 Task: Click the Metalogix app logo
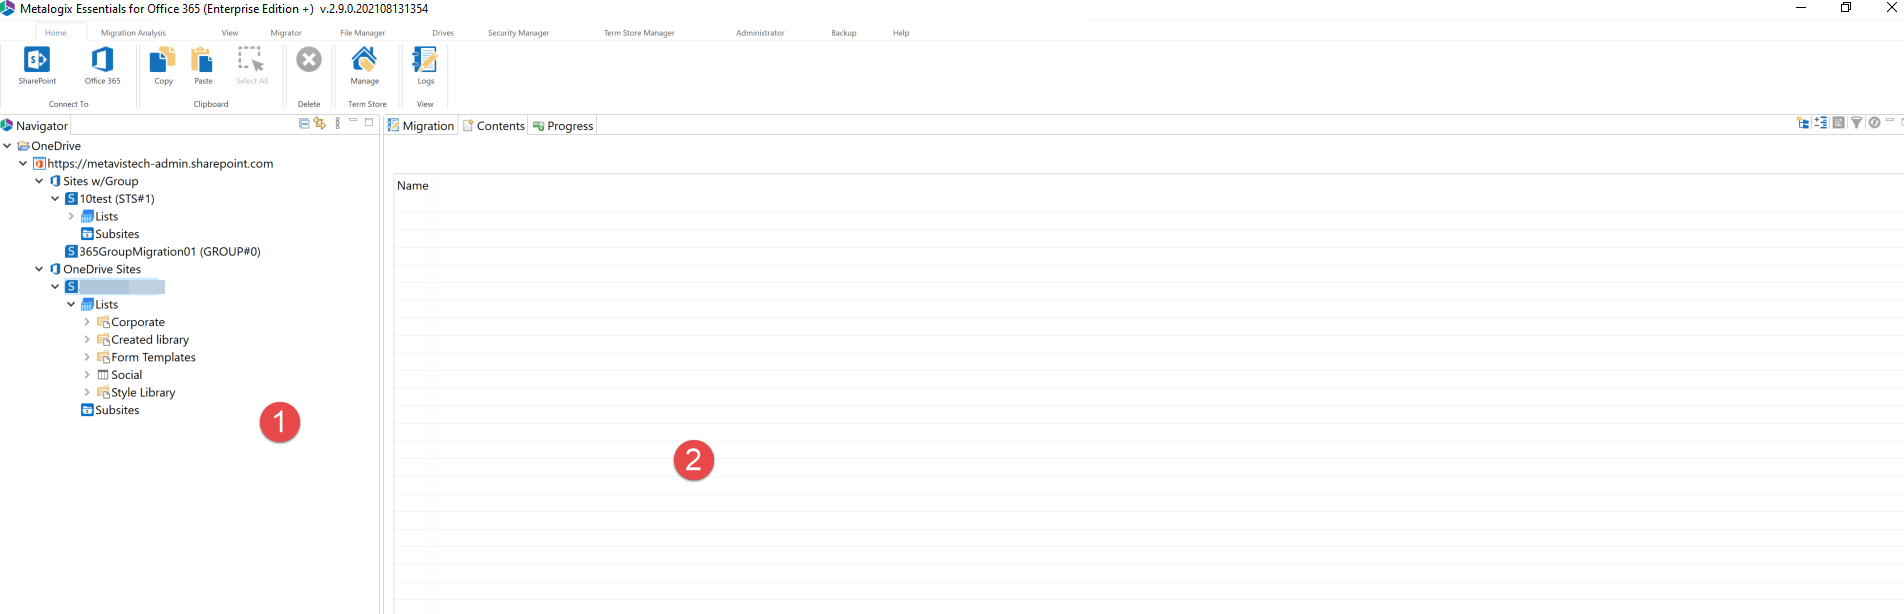pos(8,8)
